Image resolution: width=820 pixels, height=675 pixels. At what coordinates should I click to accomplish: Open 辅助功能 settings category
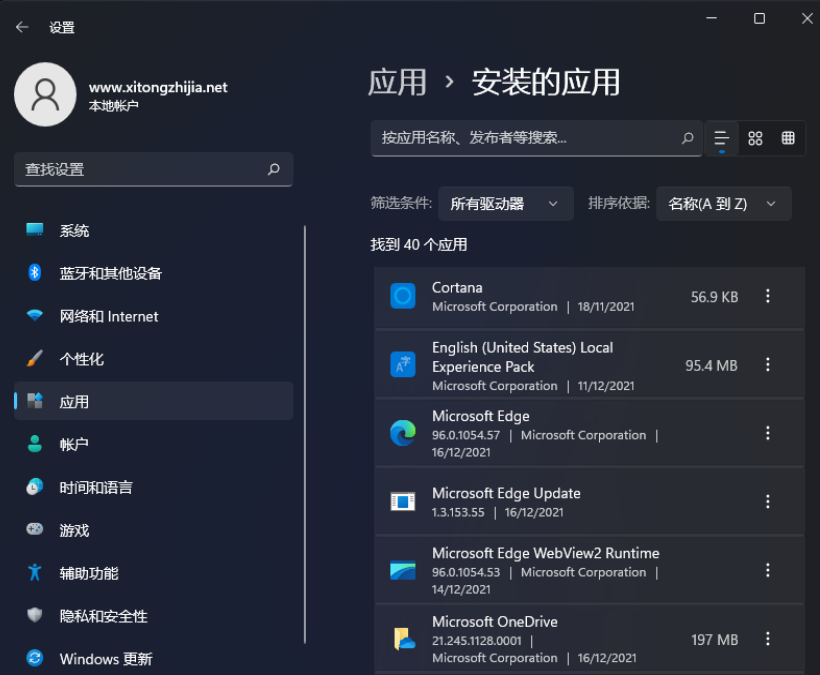(x=153, y=573)
